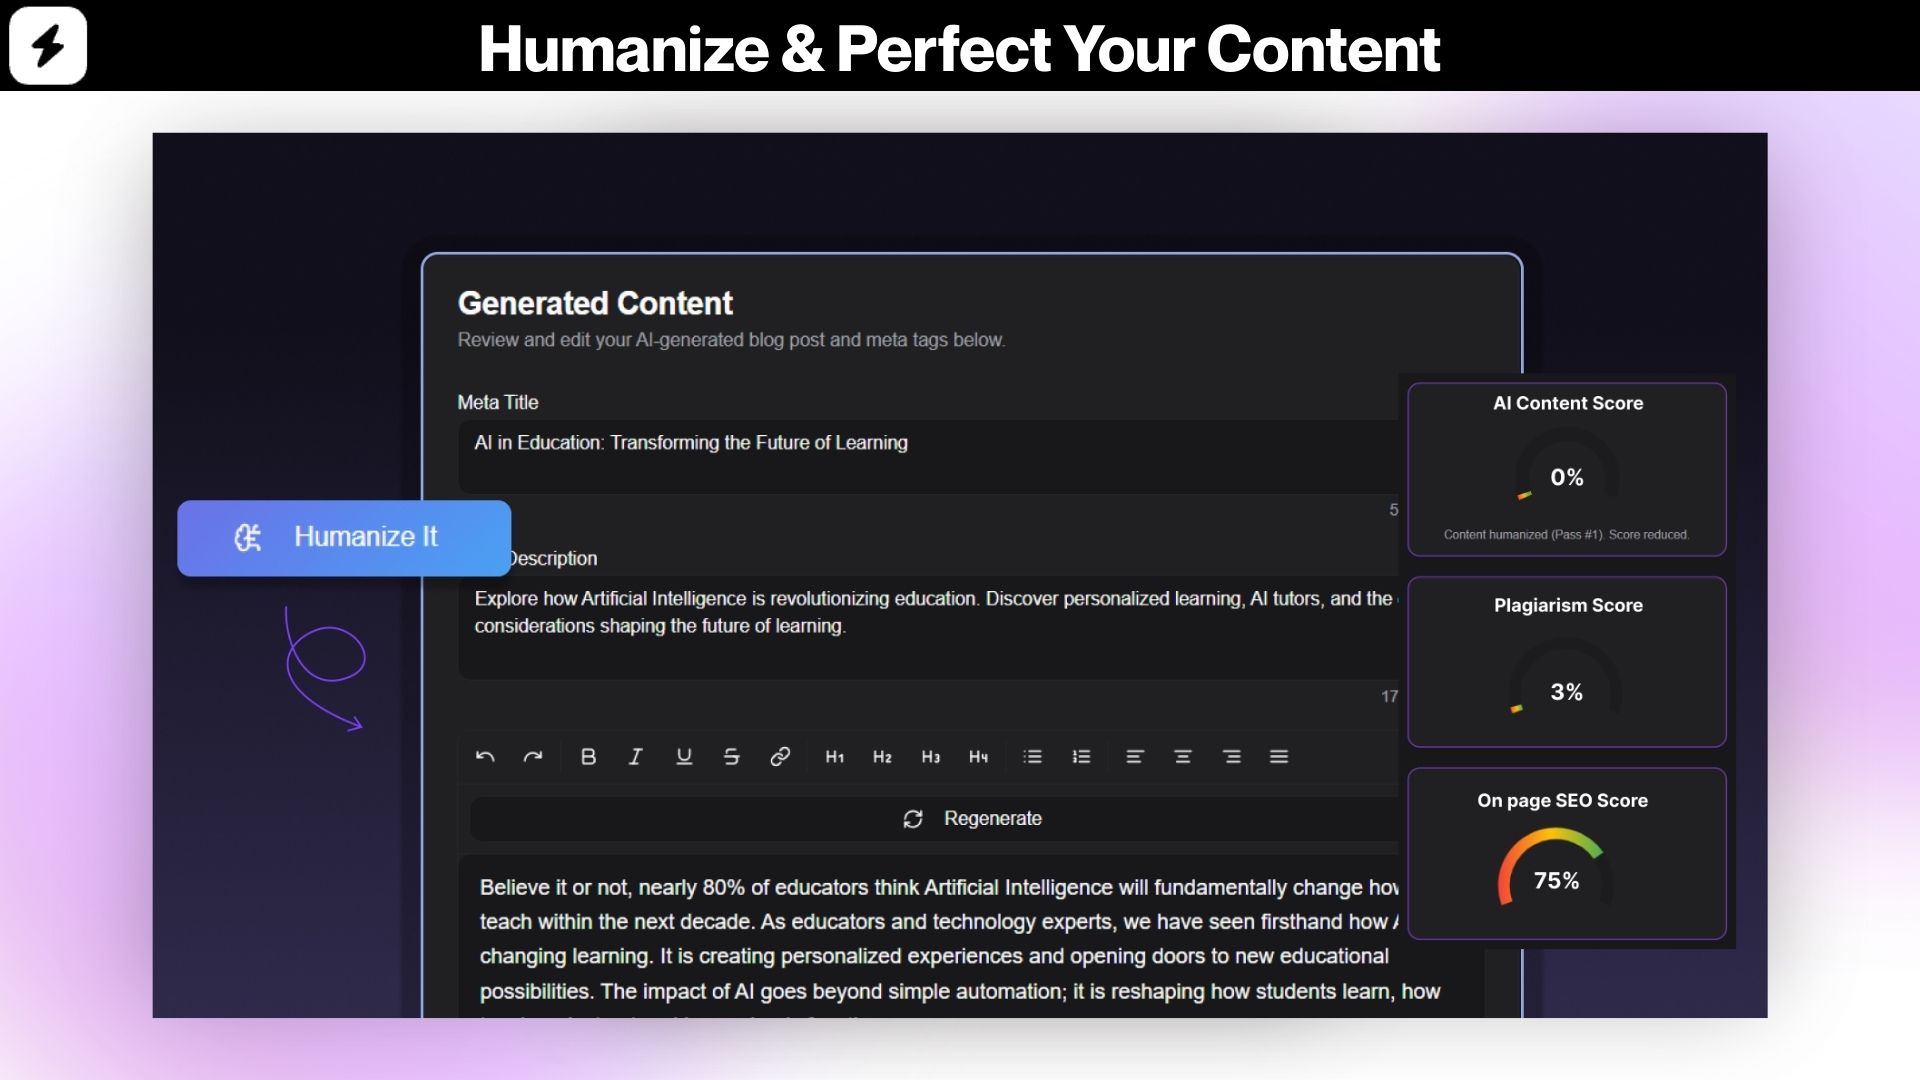Click the AI Content Score panel

pos(1566,470)
